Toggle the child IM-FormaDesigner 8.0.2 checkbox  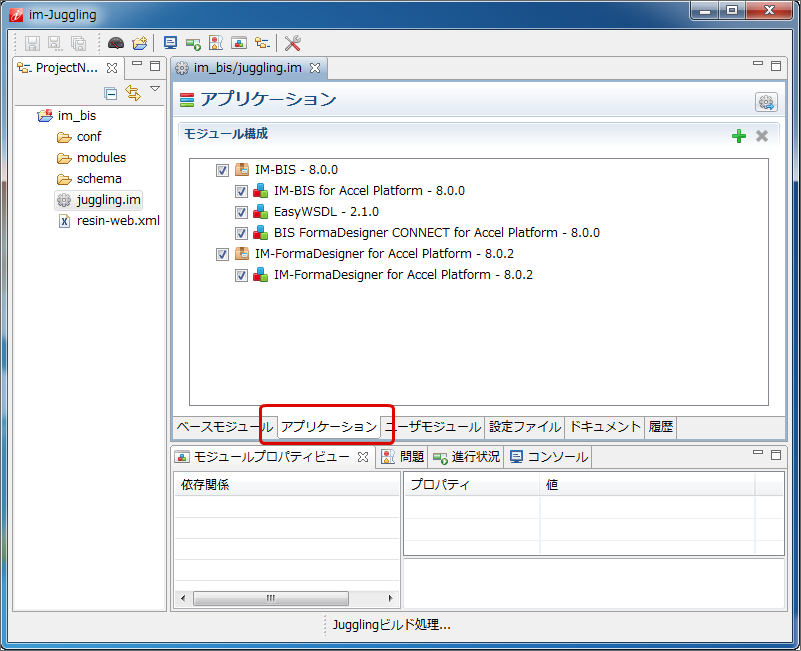(241, 275)
